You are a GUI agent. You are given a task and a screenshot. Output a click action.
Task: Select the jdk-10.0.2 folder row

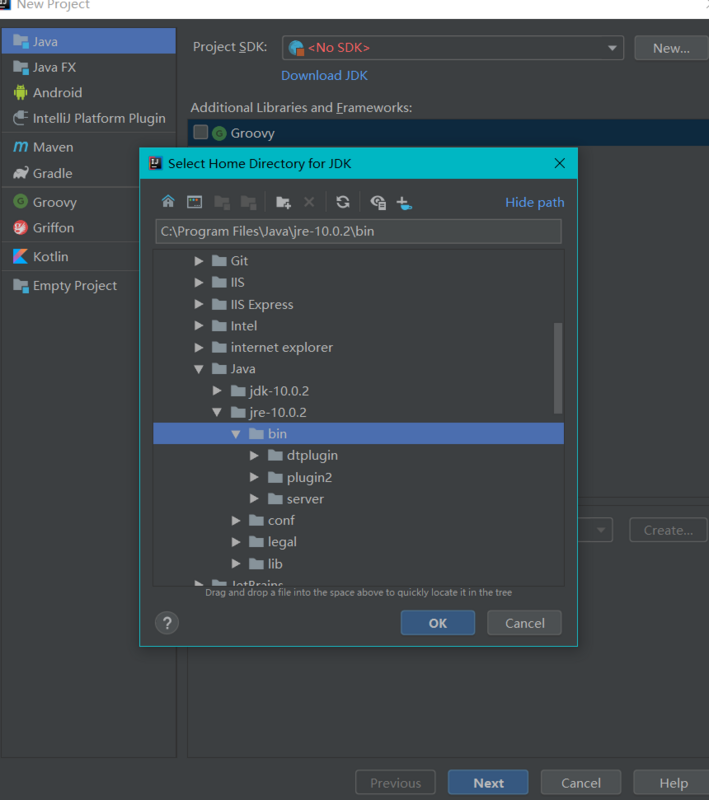click(x=358, y=391)
